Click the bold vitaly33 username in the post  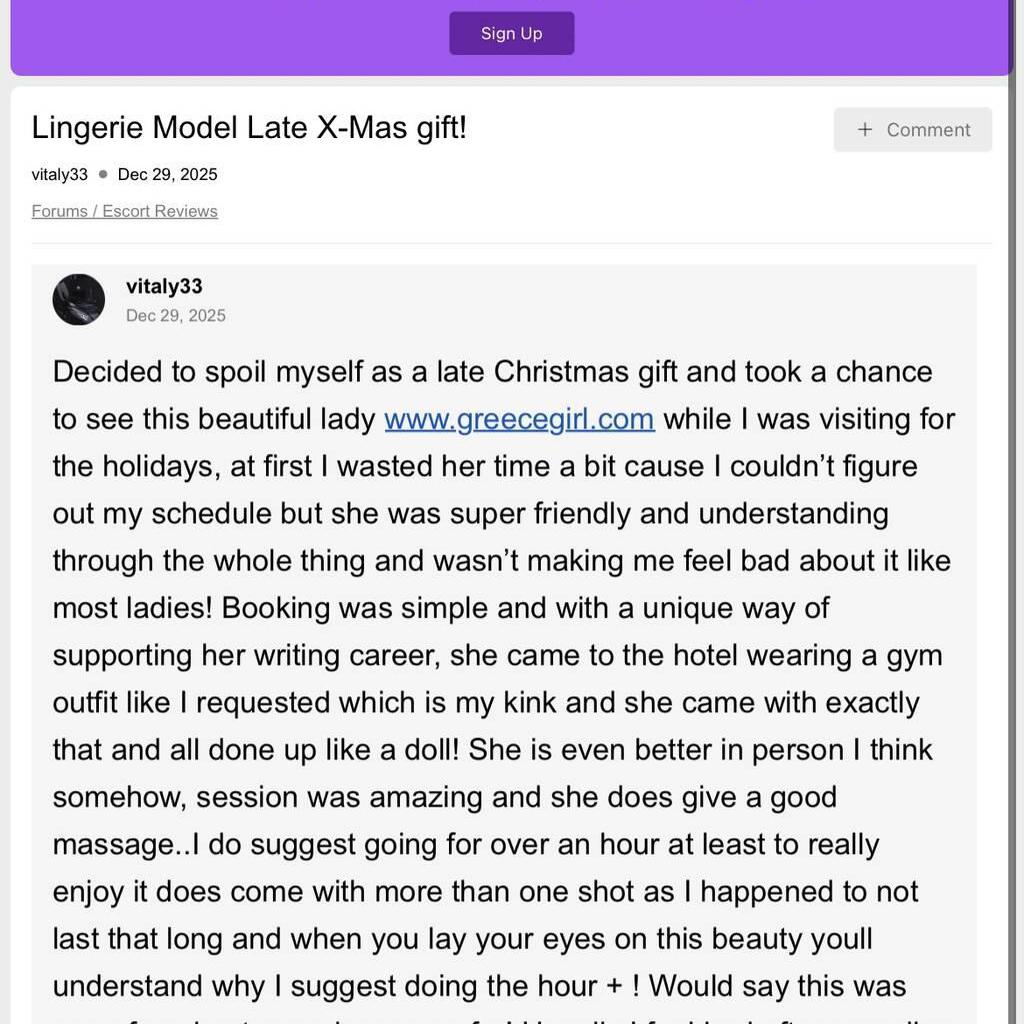pos(164,286)
